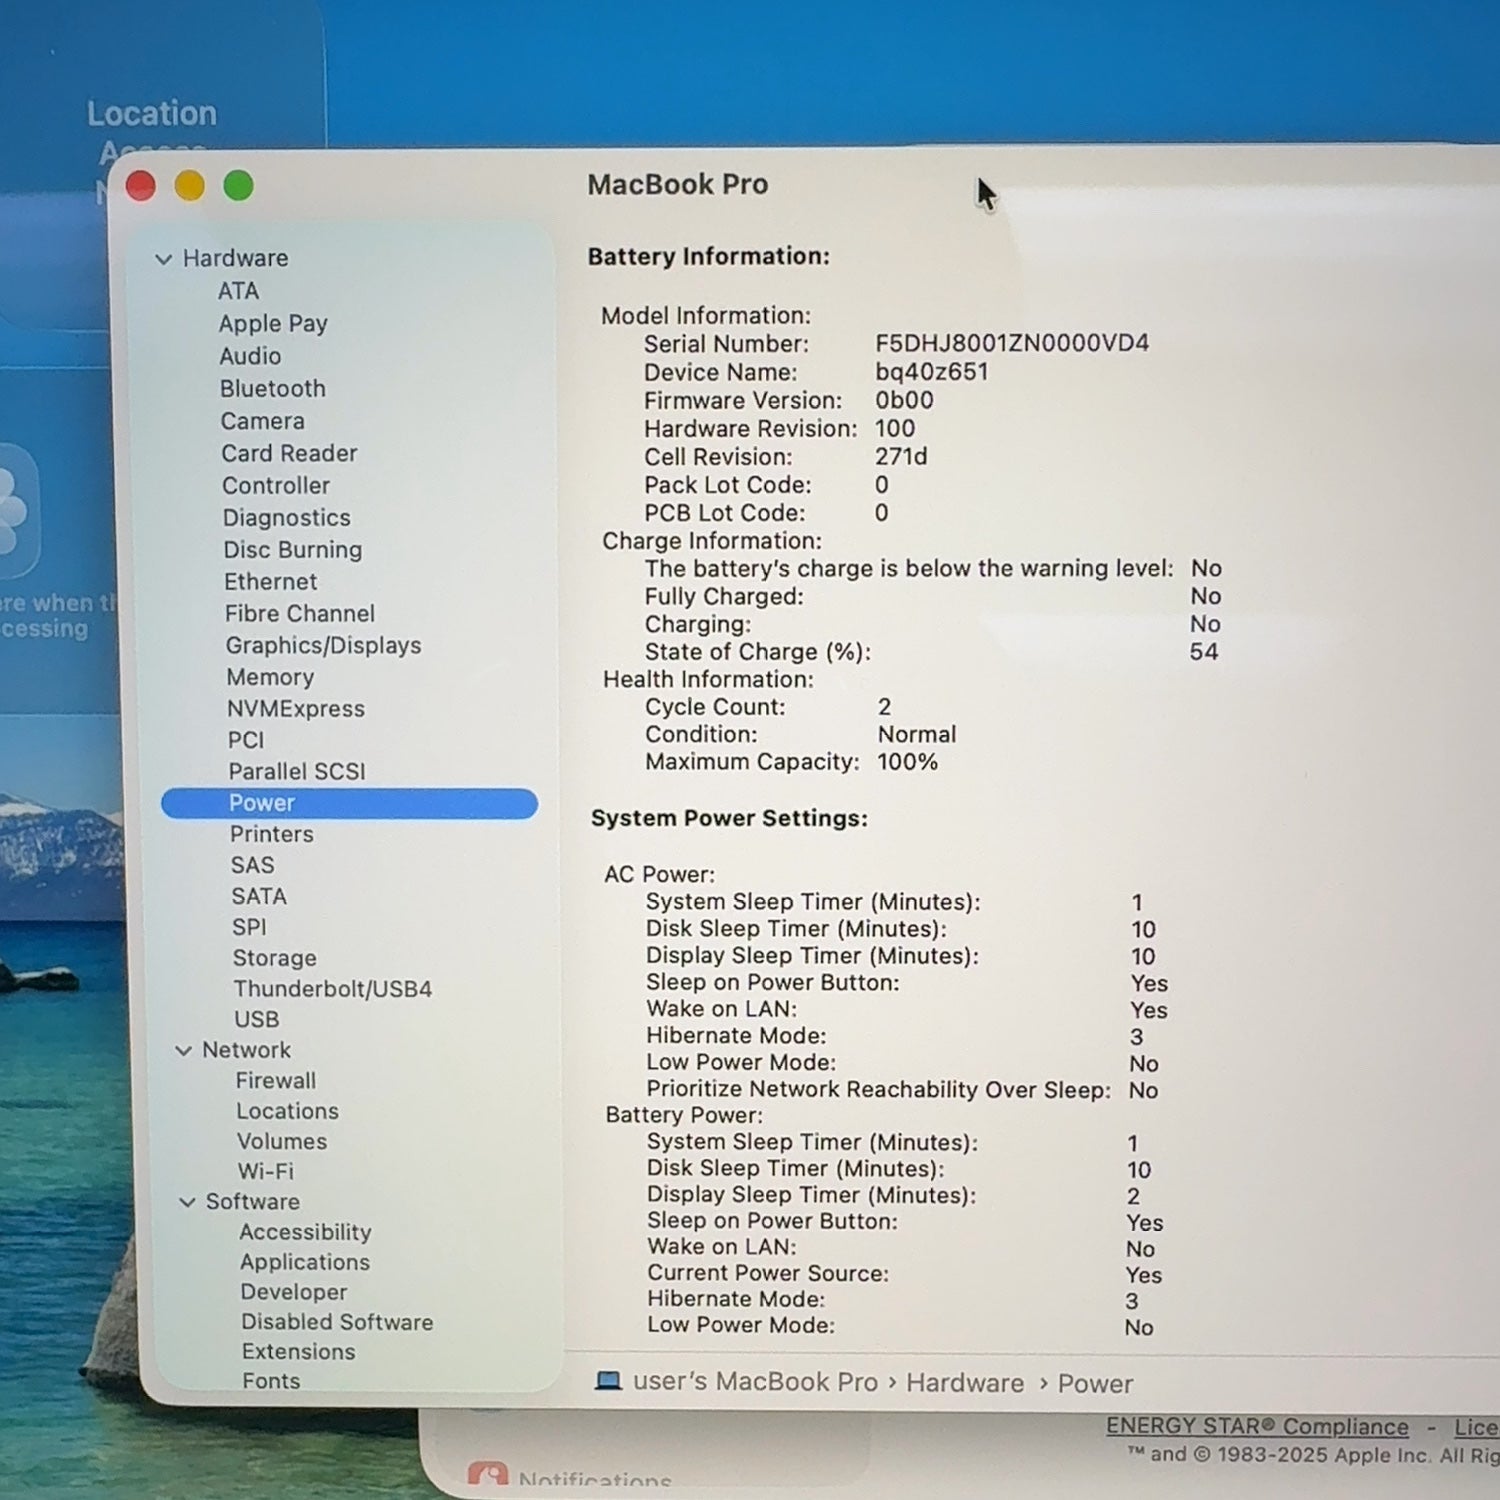Collapse the Hardware section chevron
1500x1500 pixels.
164,259
